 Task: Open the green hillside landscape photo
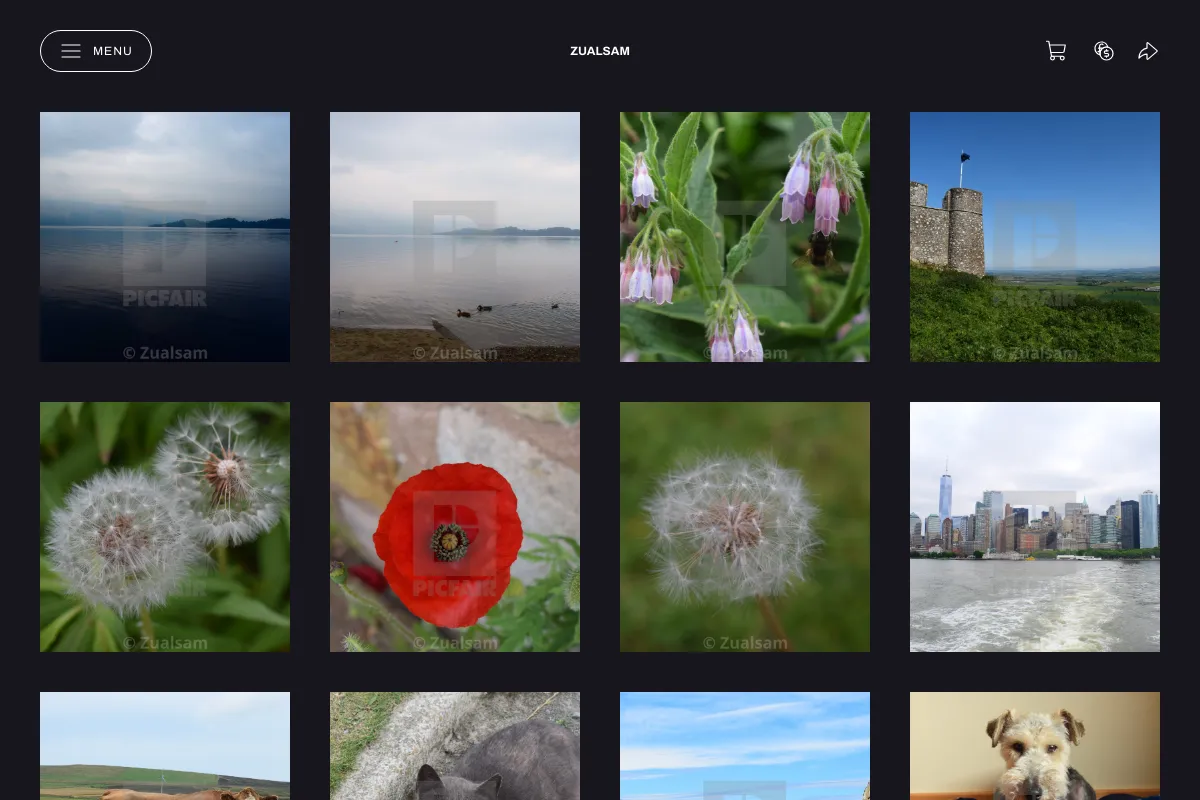165,746
